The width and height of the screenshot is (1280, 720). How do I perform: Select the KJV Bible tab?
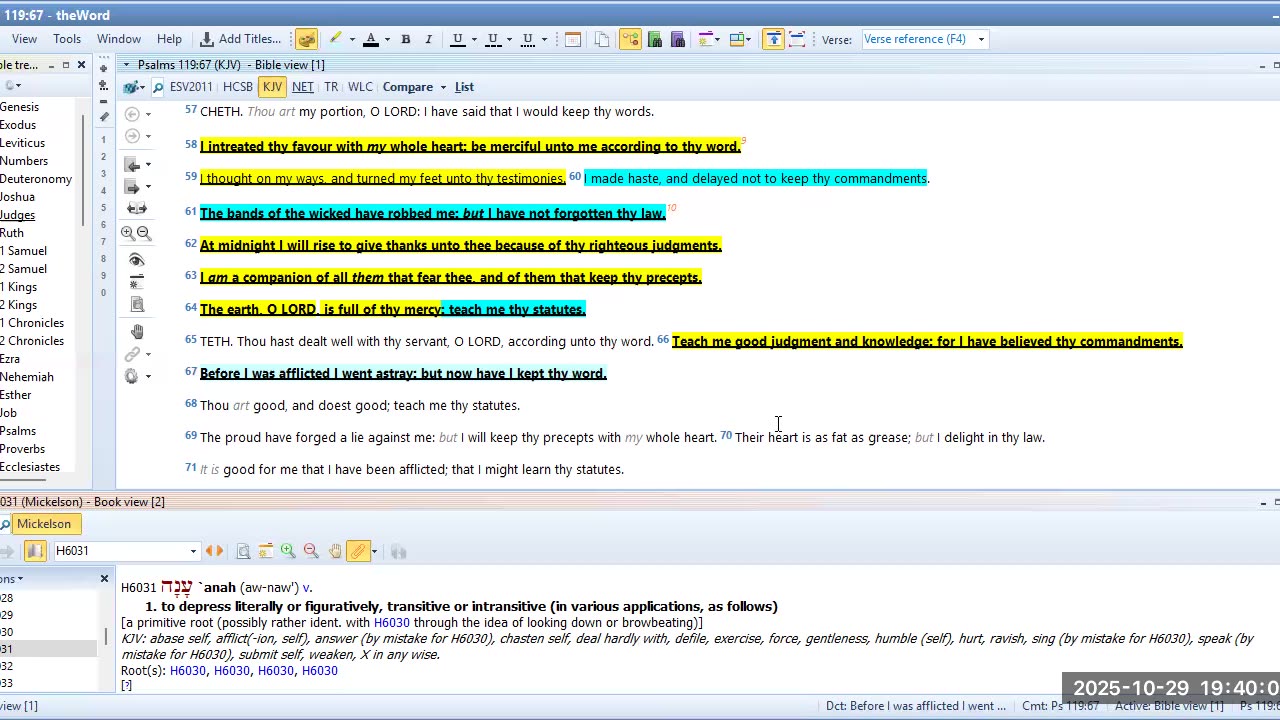click(272, 87)
